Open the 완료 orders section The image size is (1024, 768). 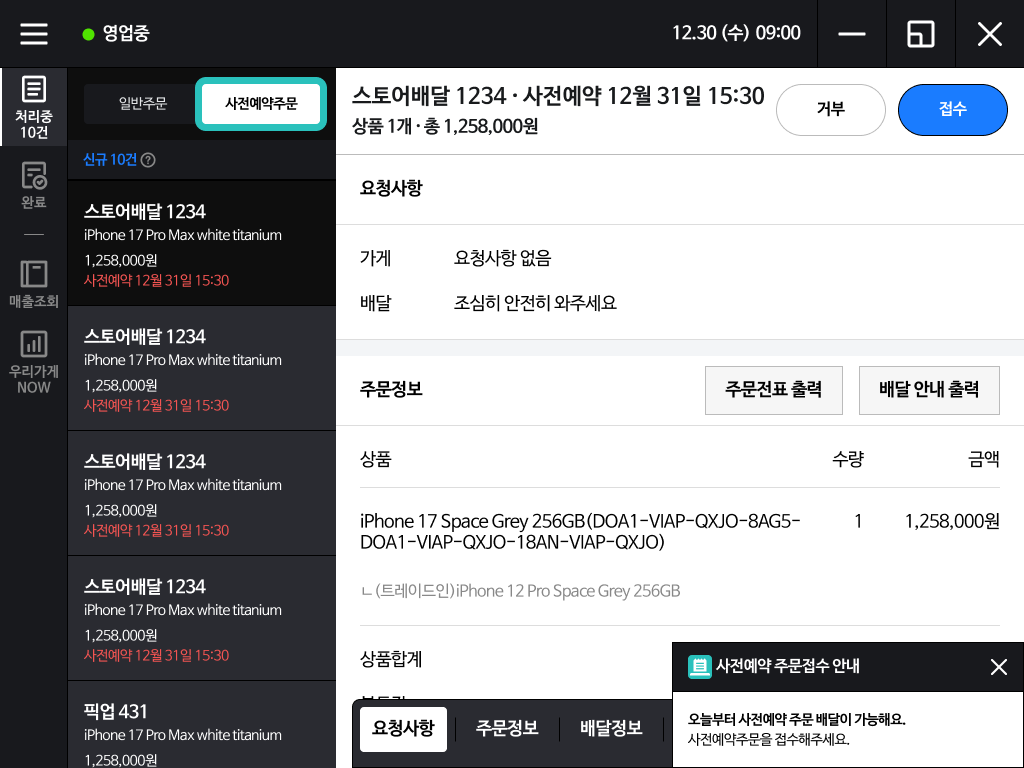pos(34,185)
